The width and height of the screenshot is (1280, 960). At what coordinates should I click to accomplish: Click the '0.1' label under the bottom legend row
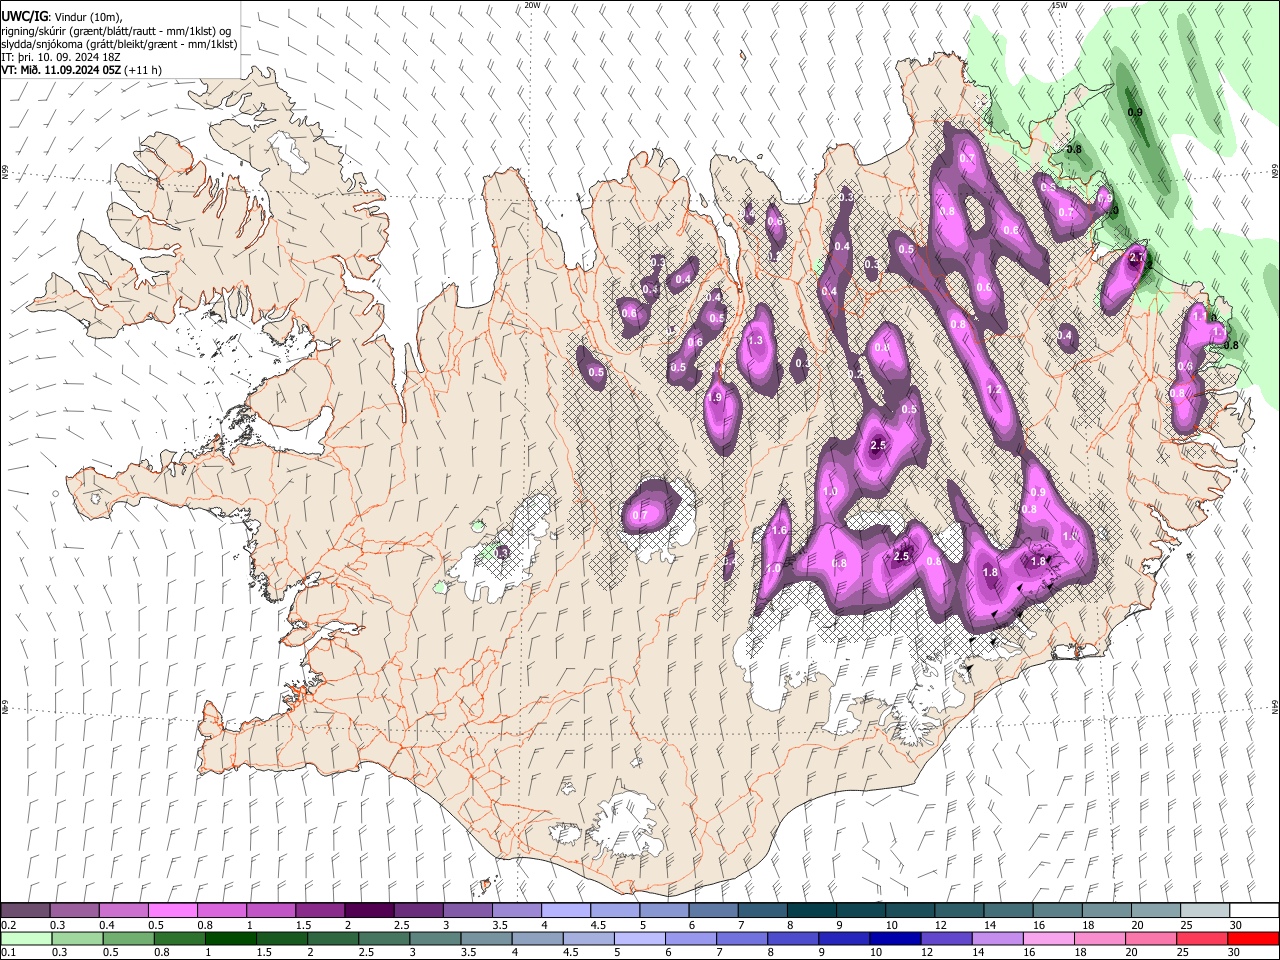point(8,953)
